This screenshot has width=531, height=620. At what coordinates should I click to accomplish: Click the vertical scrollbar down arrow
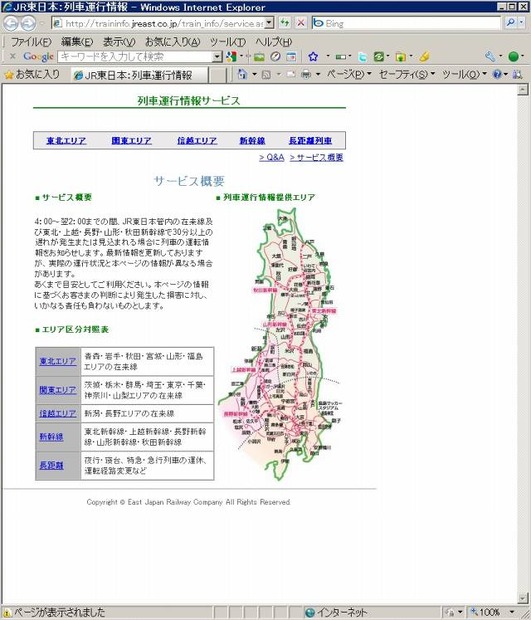pyautogui.click(x=522, y=599)
